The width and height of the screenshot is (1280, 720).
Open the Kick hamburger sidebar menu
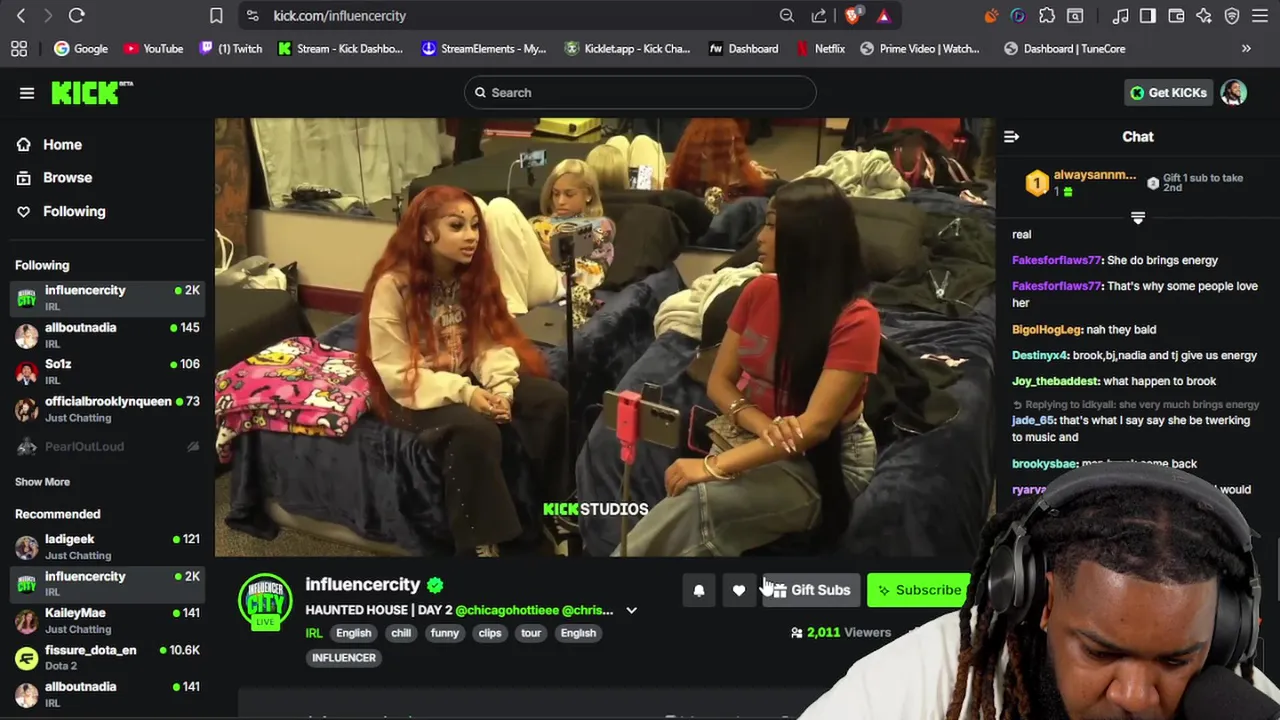[27, 93]
